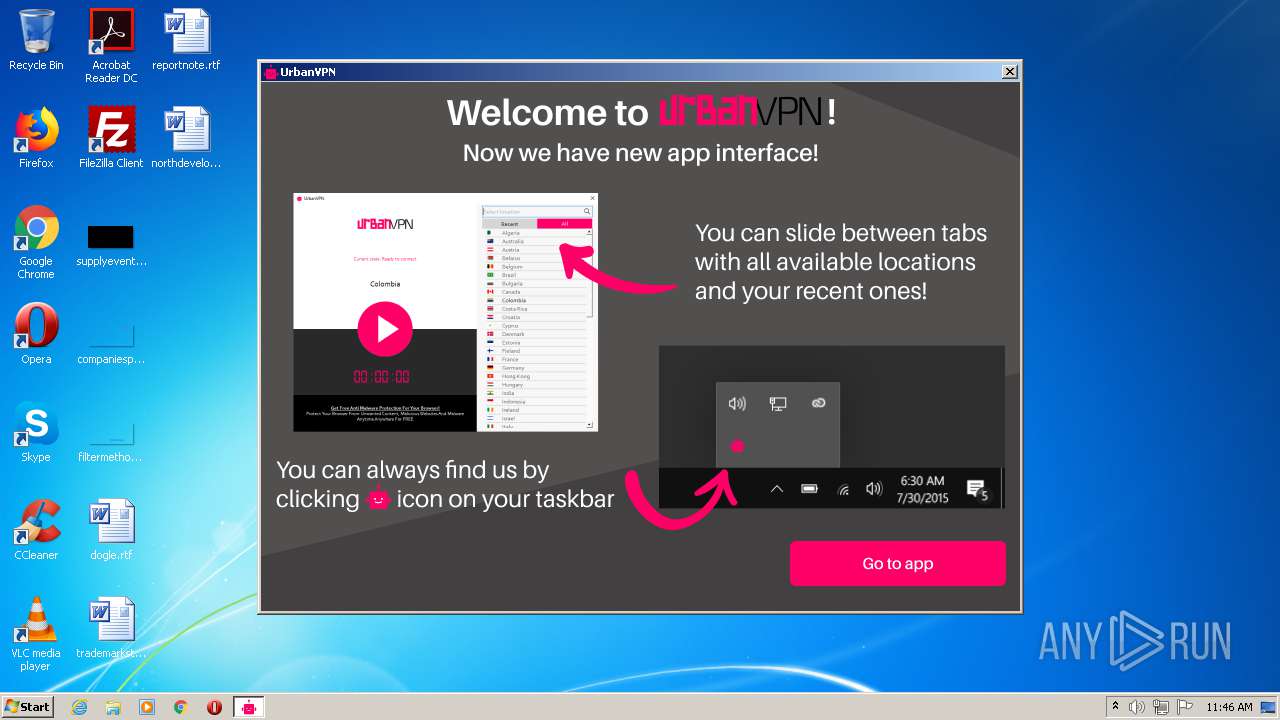
Task: Launch Skype from the desktop
Action: point(36,432)
